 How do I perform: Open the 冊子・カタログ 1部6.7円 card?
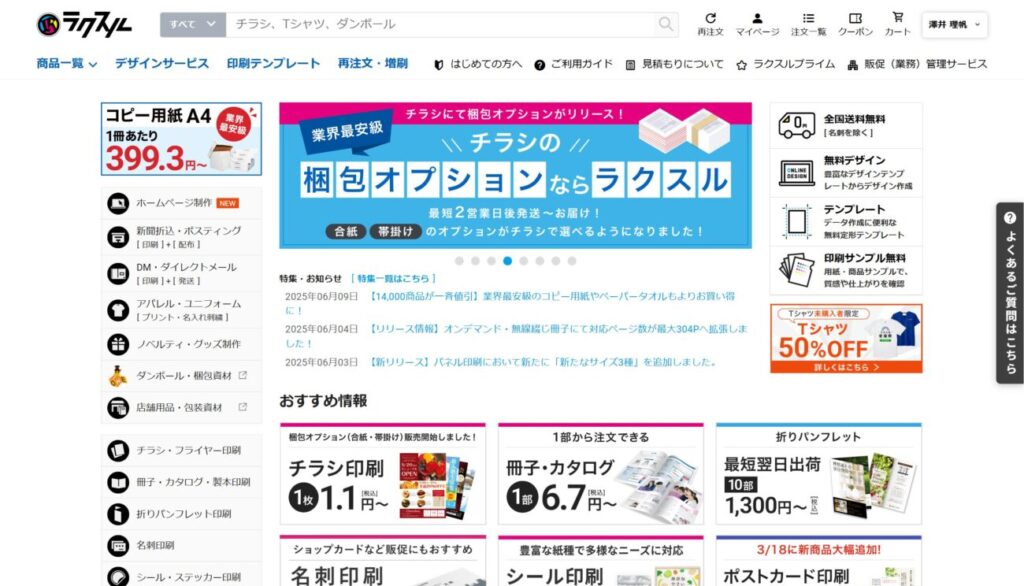[x=601, y=474]
